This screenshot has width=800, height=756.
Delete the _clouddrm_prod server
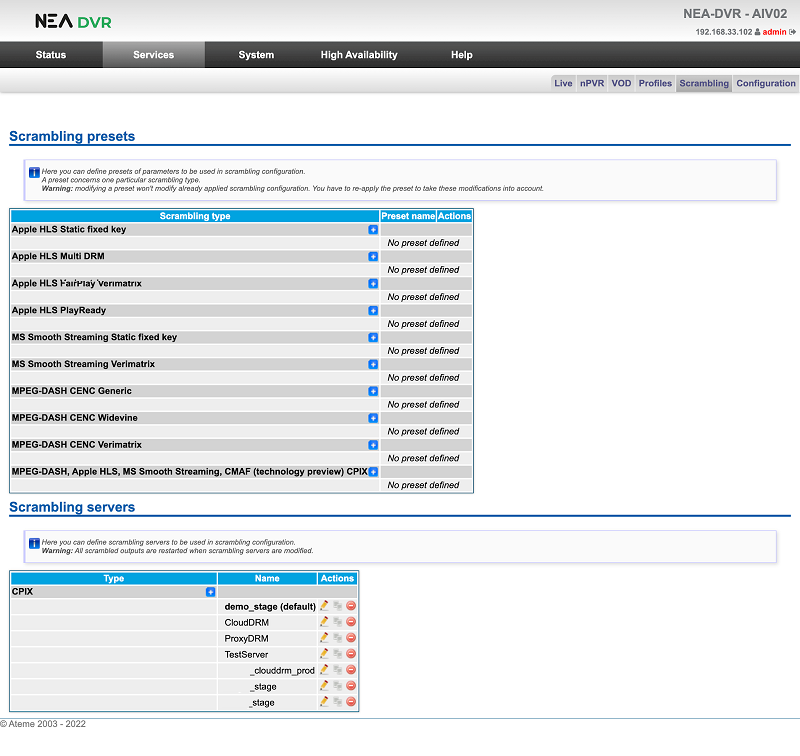(351, 670)
